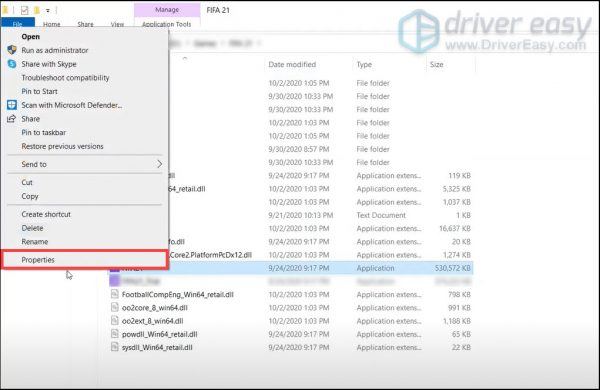Click the 9/30/2020 8:57 PM folder row

click(291, 149)
